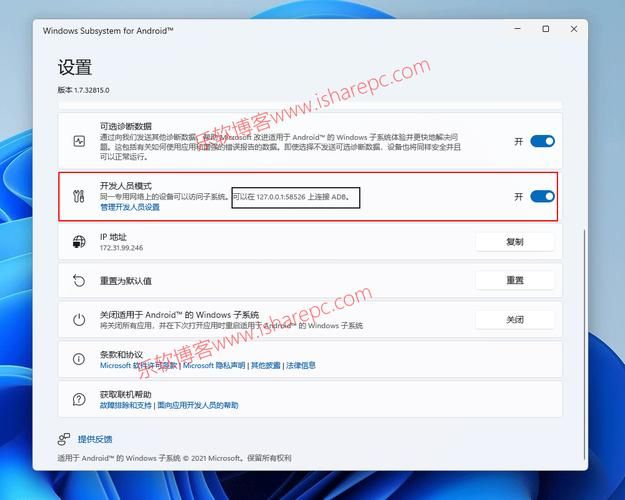Click the terms and agreements info icon

[79, 360]
